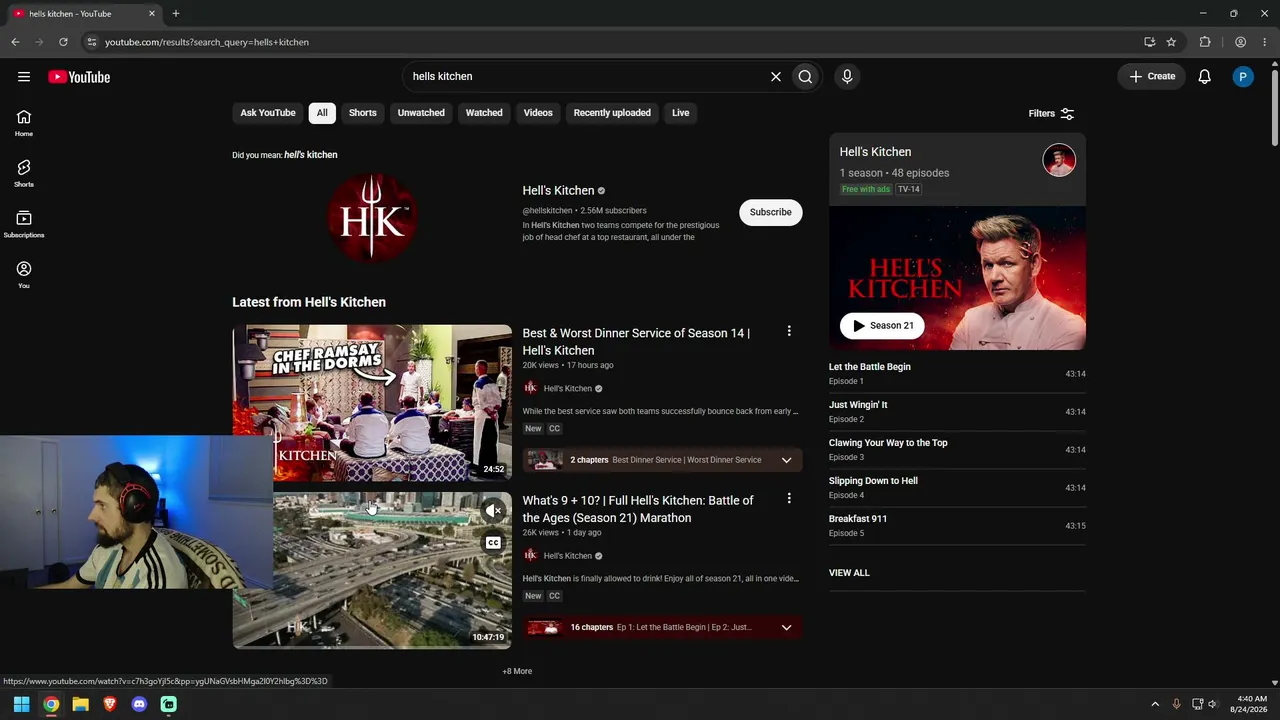Toggle captions on the video preview

(x=493, y=543)
